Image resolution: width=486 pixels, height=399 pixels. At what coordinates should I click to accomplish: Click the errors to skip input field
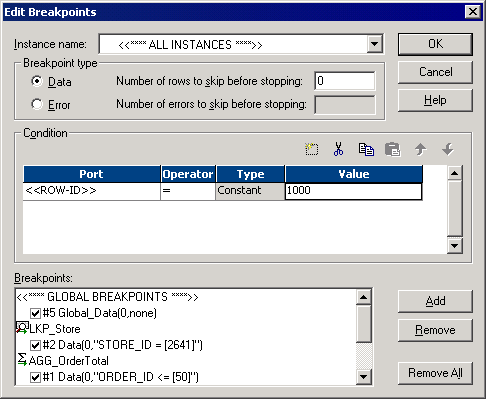345,105
